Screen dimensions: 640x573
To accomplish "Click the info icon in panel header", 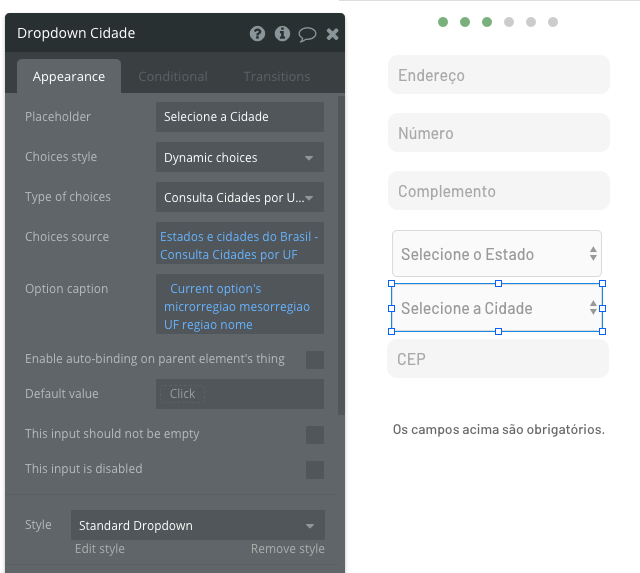I will (x=282, y=33).
